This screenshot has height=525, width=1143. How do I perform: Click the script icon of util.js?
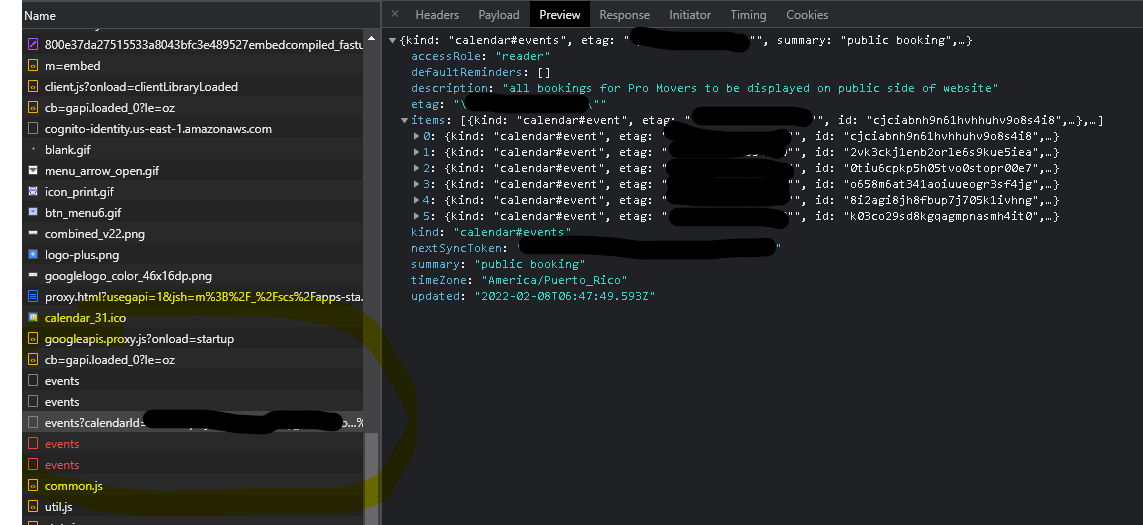click(33, 507)
